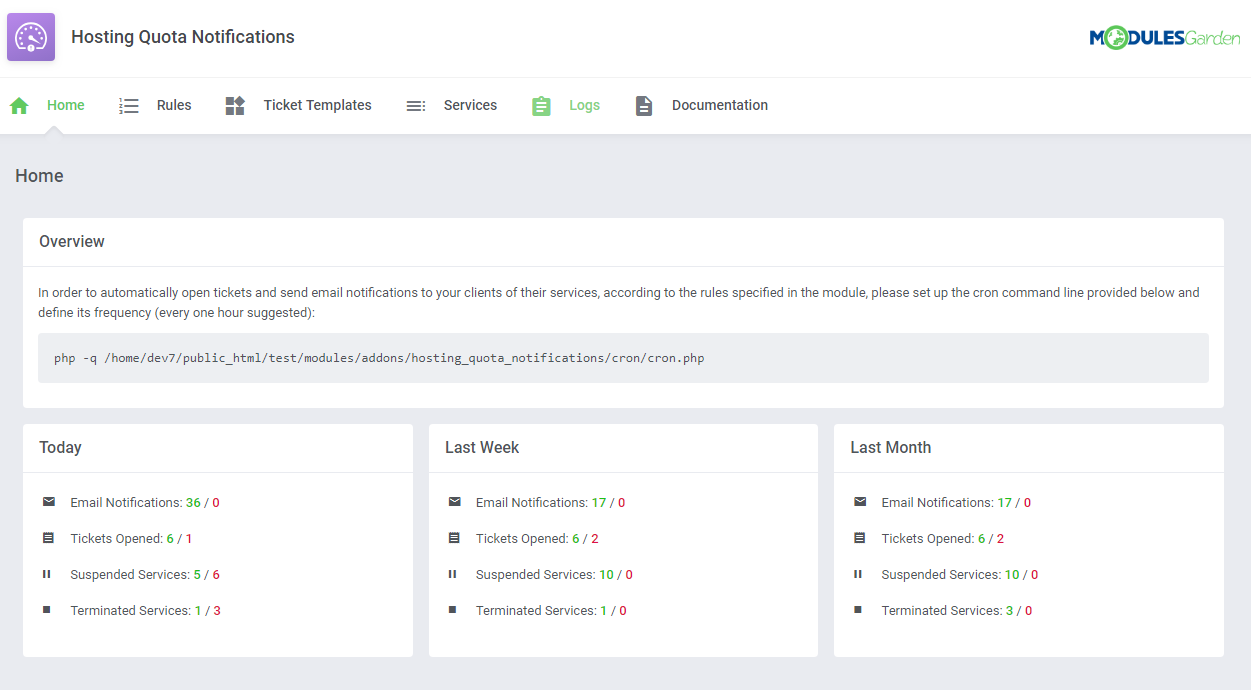Click the Last Week card heading
The width and height of the screenshot is (1251, 690).
482,448
